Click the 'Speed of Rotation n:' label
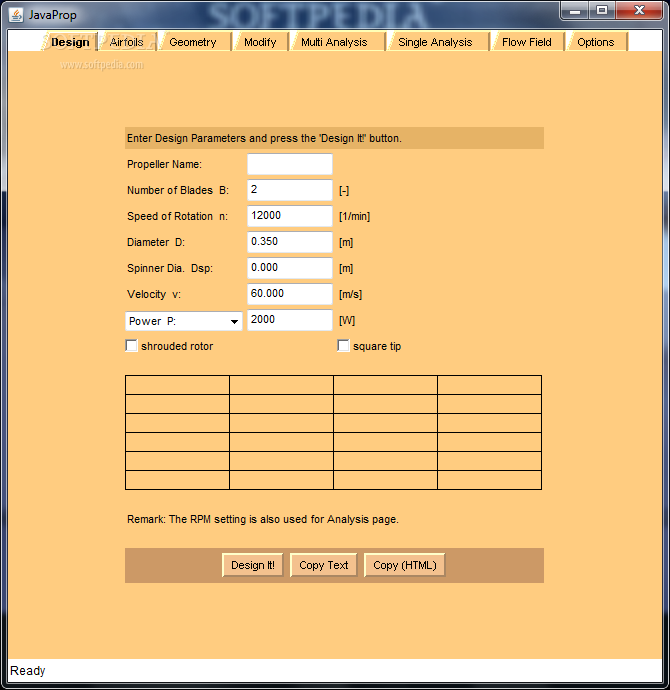The width and height of the screenshot is (670, 690). (x=178, y=216)
